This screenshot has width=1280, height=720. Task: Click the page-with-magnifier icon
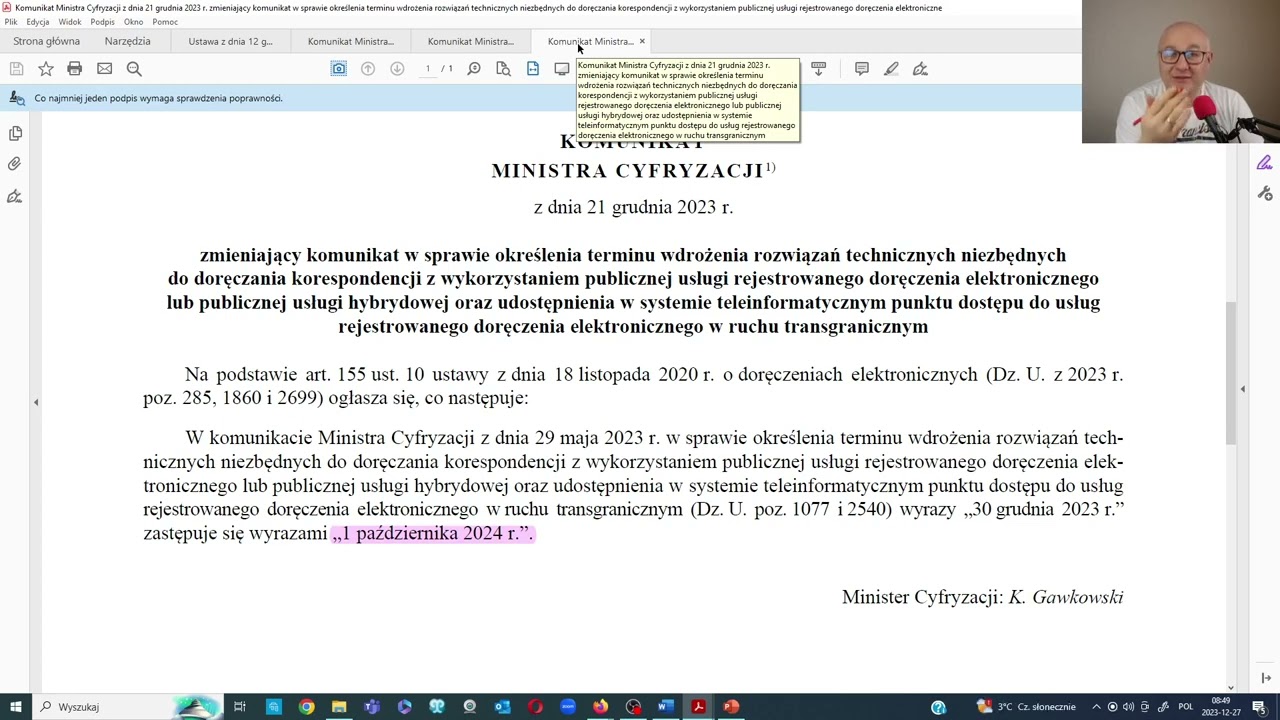click(x=503, y=69)
